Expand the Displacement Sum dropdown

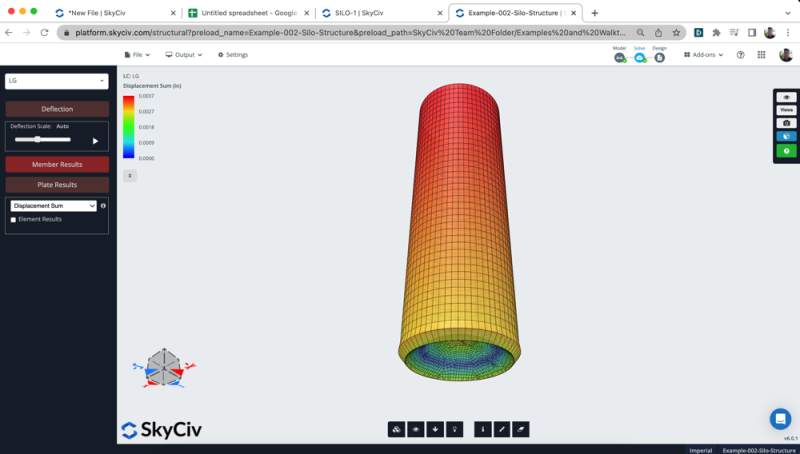[53, 205]
